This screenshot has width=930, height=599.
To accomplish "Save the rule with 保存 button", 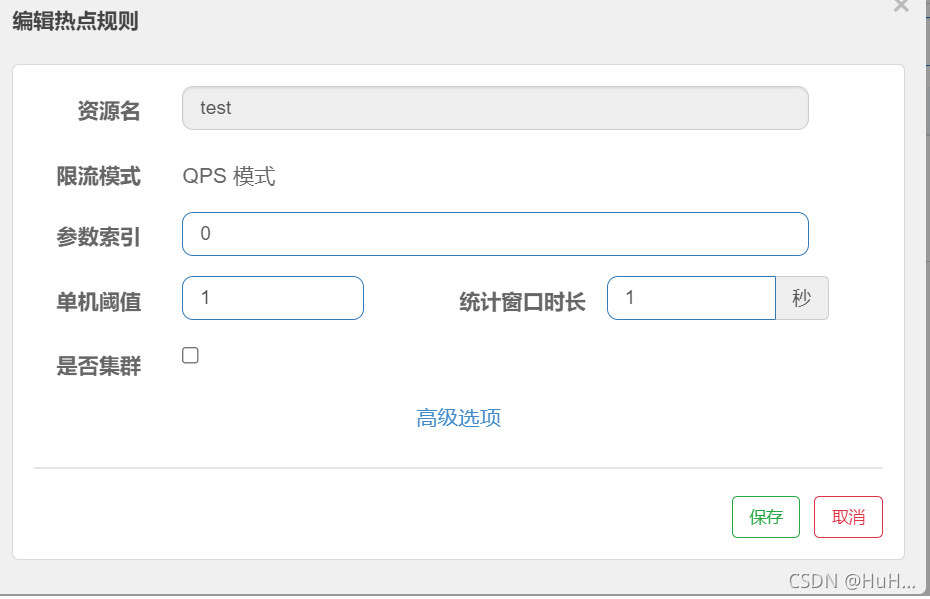I will point(766,517).
